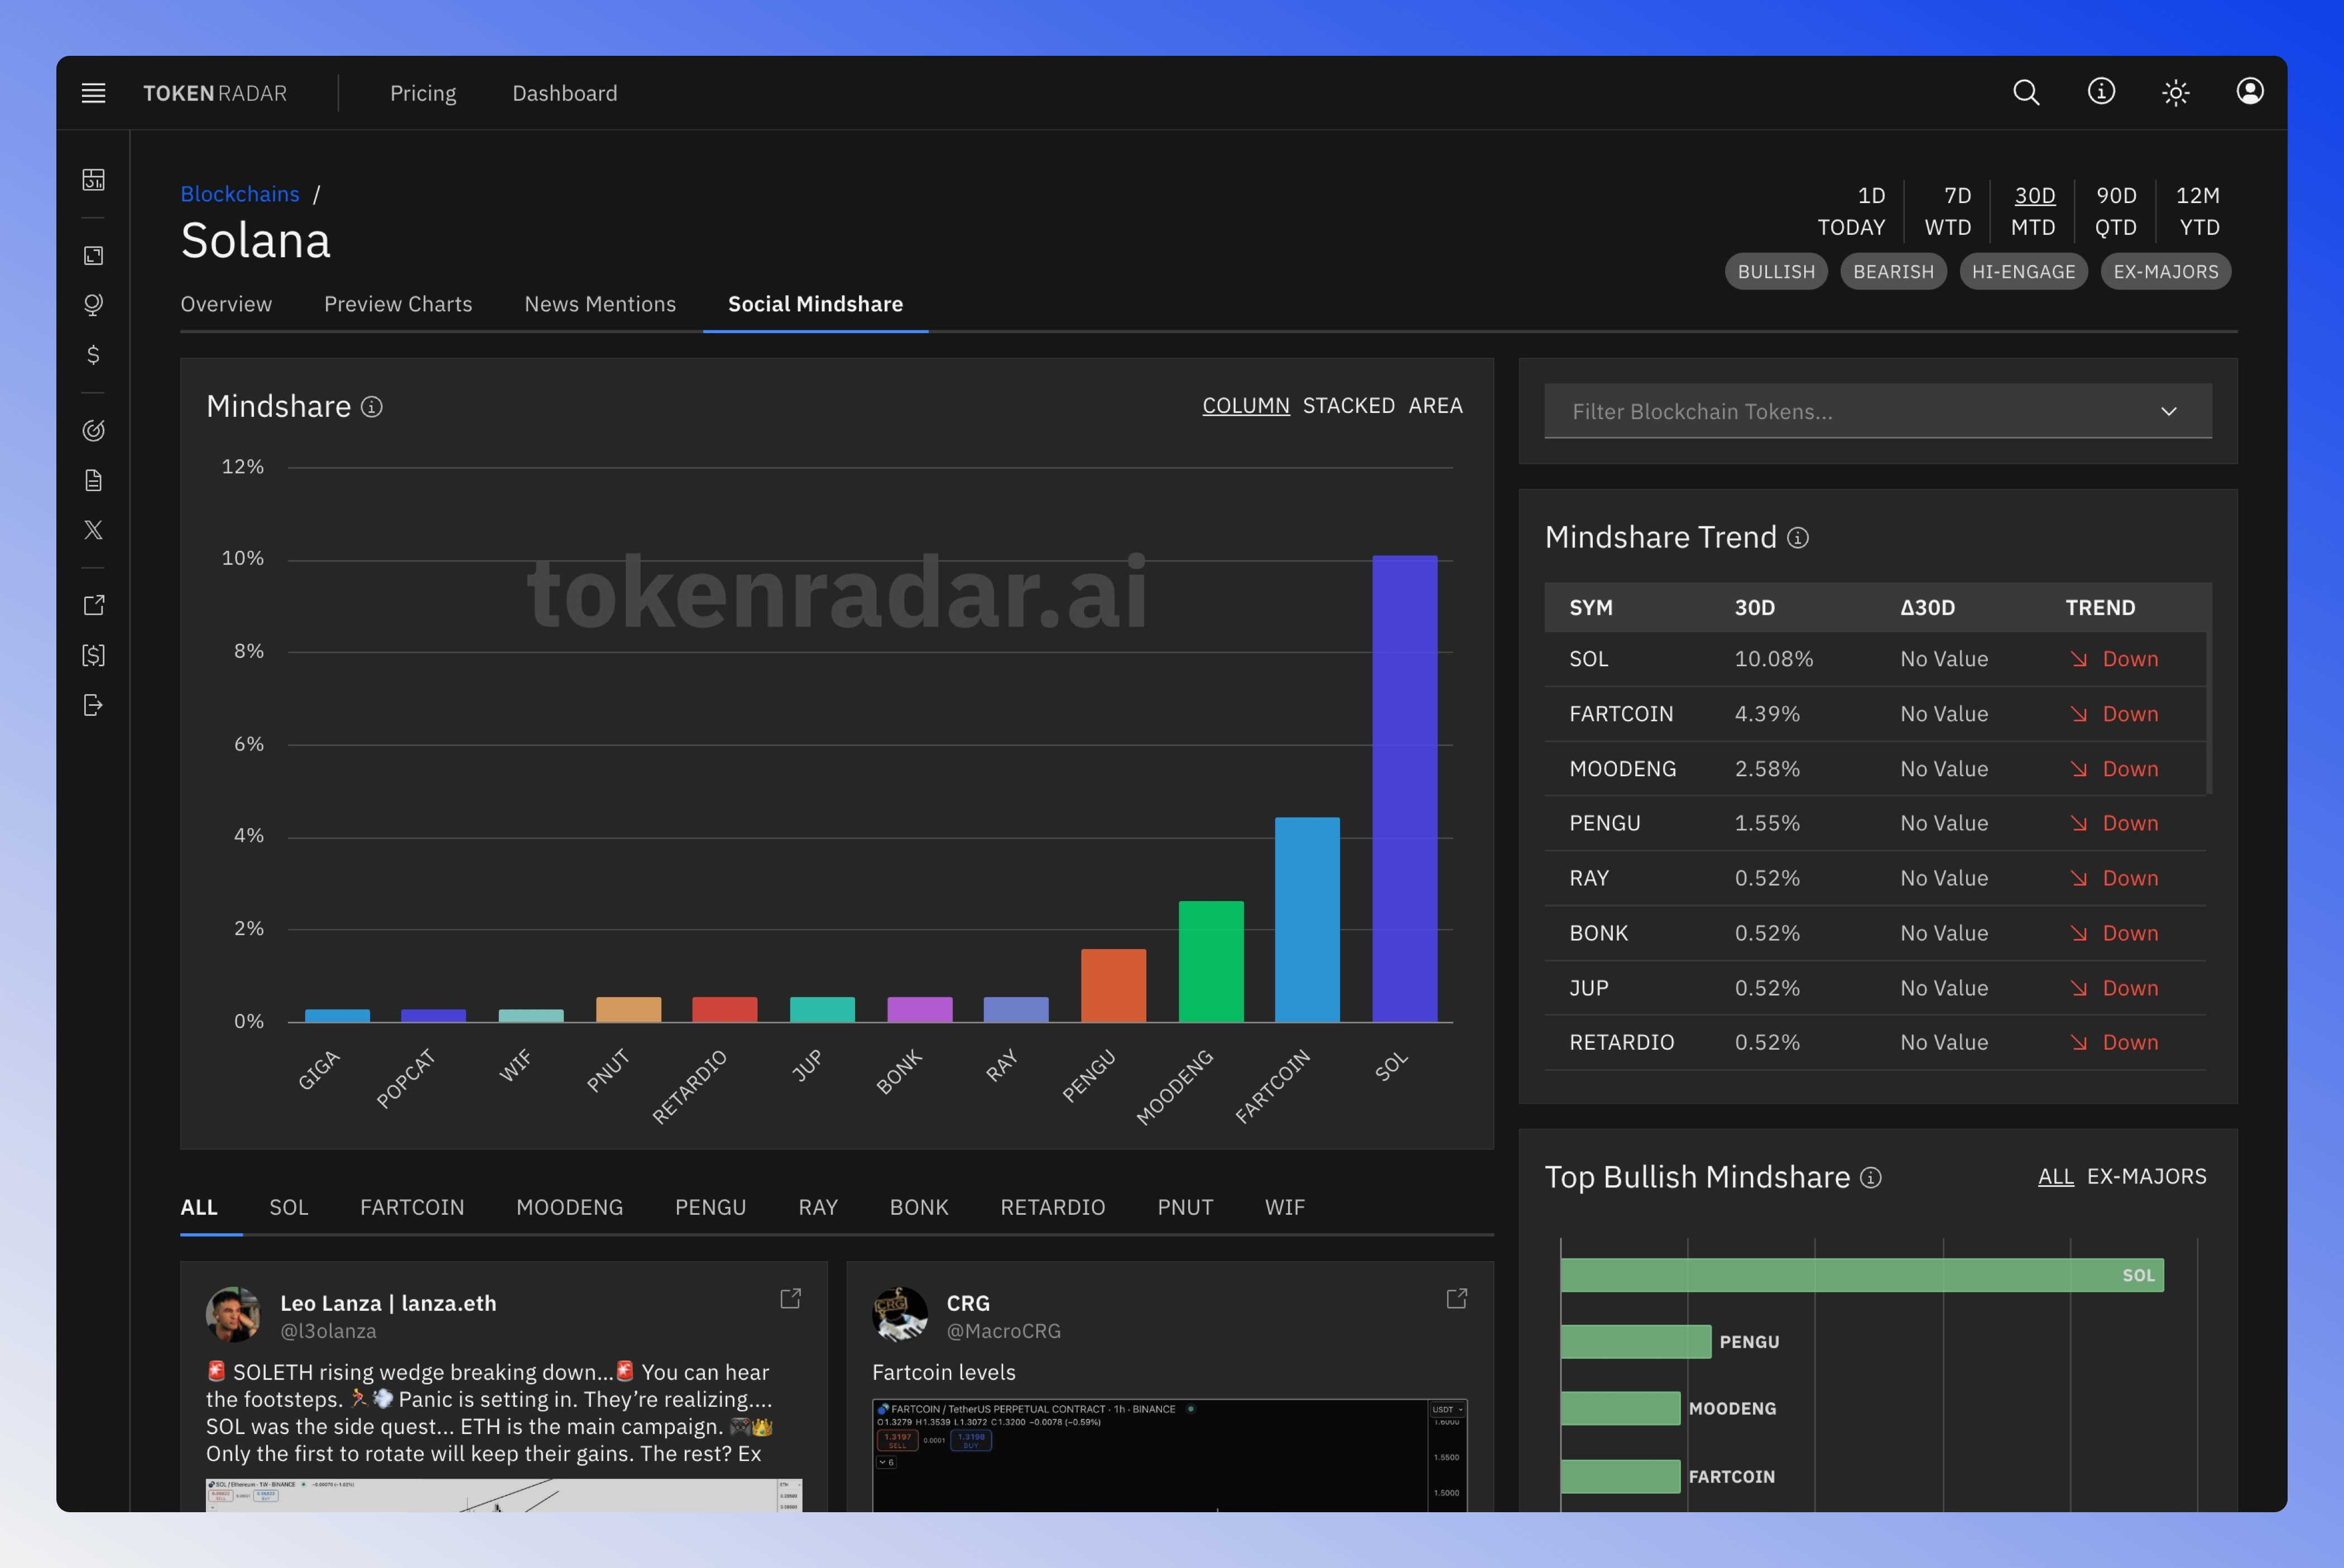Select the 90D QTD time range
The width and height of the screenshot is (2344, 1568).
(2116, 211)
